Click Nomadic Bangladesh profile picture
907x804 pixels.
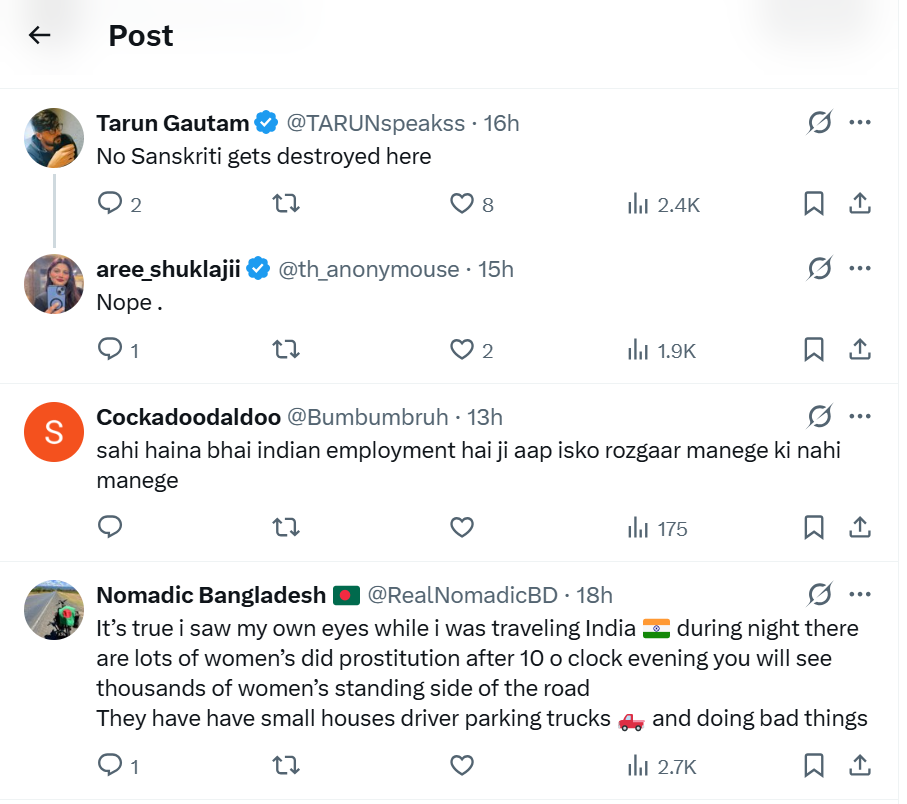pos(54,610)
